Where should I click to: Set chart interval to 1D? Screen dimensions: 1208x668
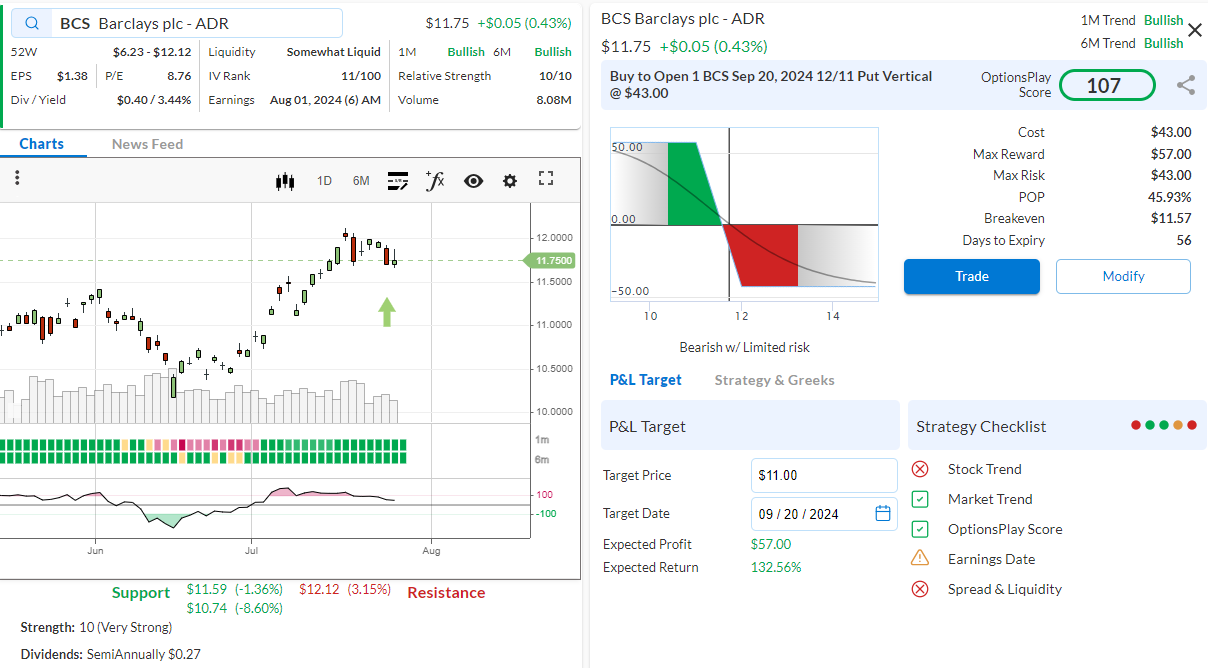tap(324, 181)
